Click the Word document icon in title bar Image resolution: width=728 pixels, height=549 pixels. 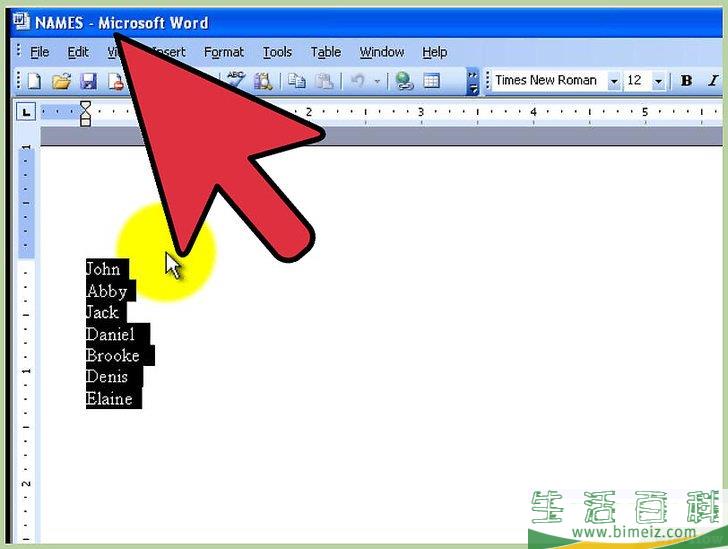point(21,21)
